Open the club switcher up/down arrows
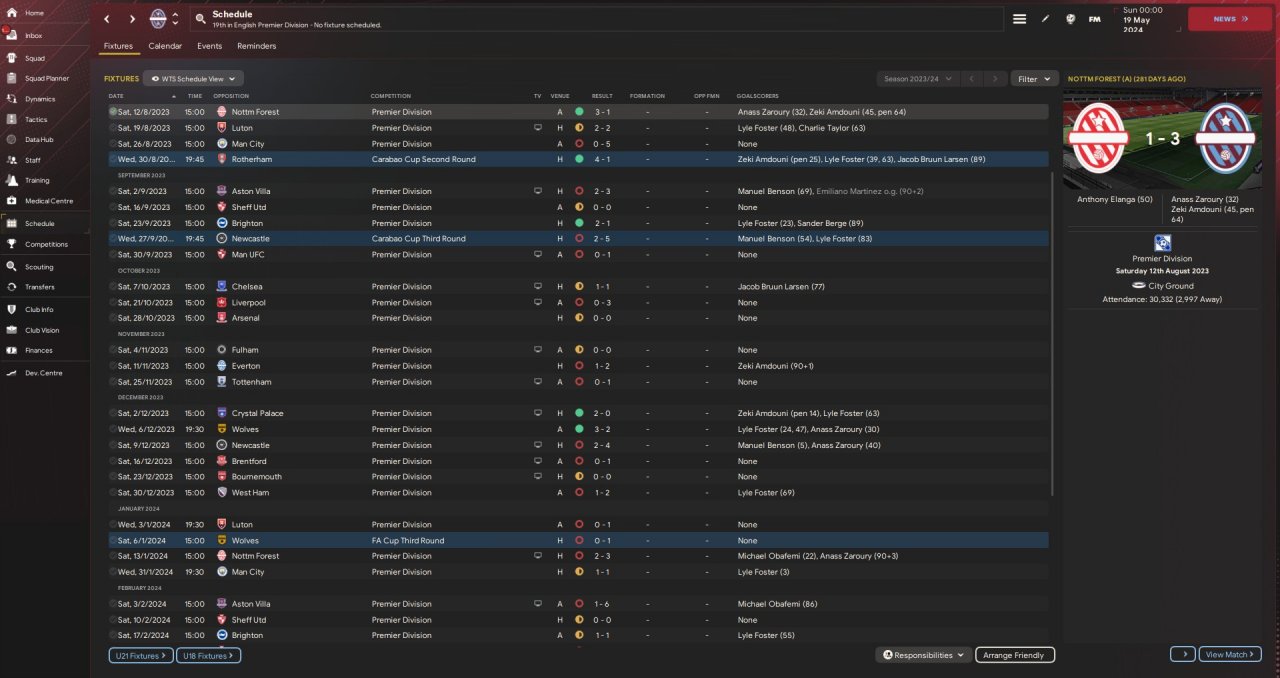The width and height of the screenshot is (1280, 678). tap(176, 19)
